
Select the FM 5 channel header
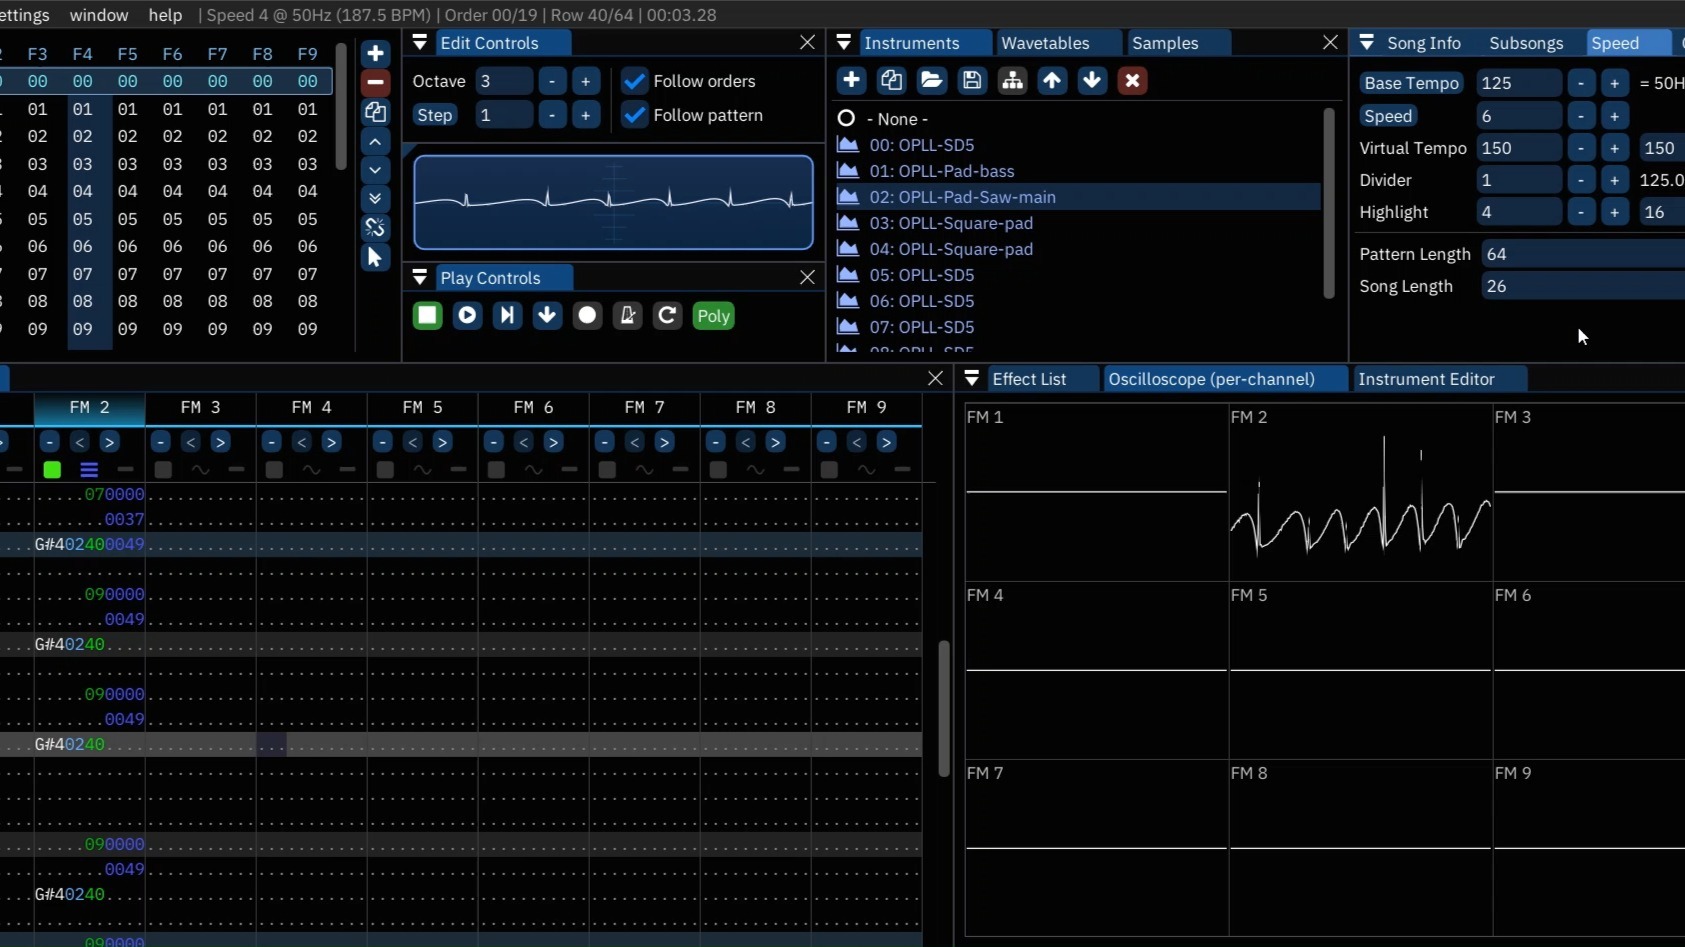point(422,407)
